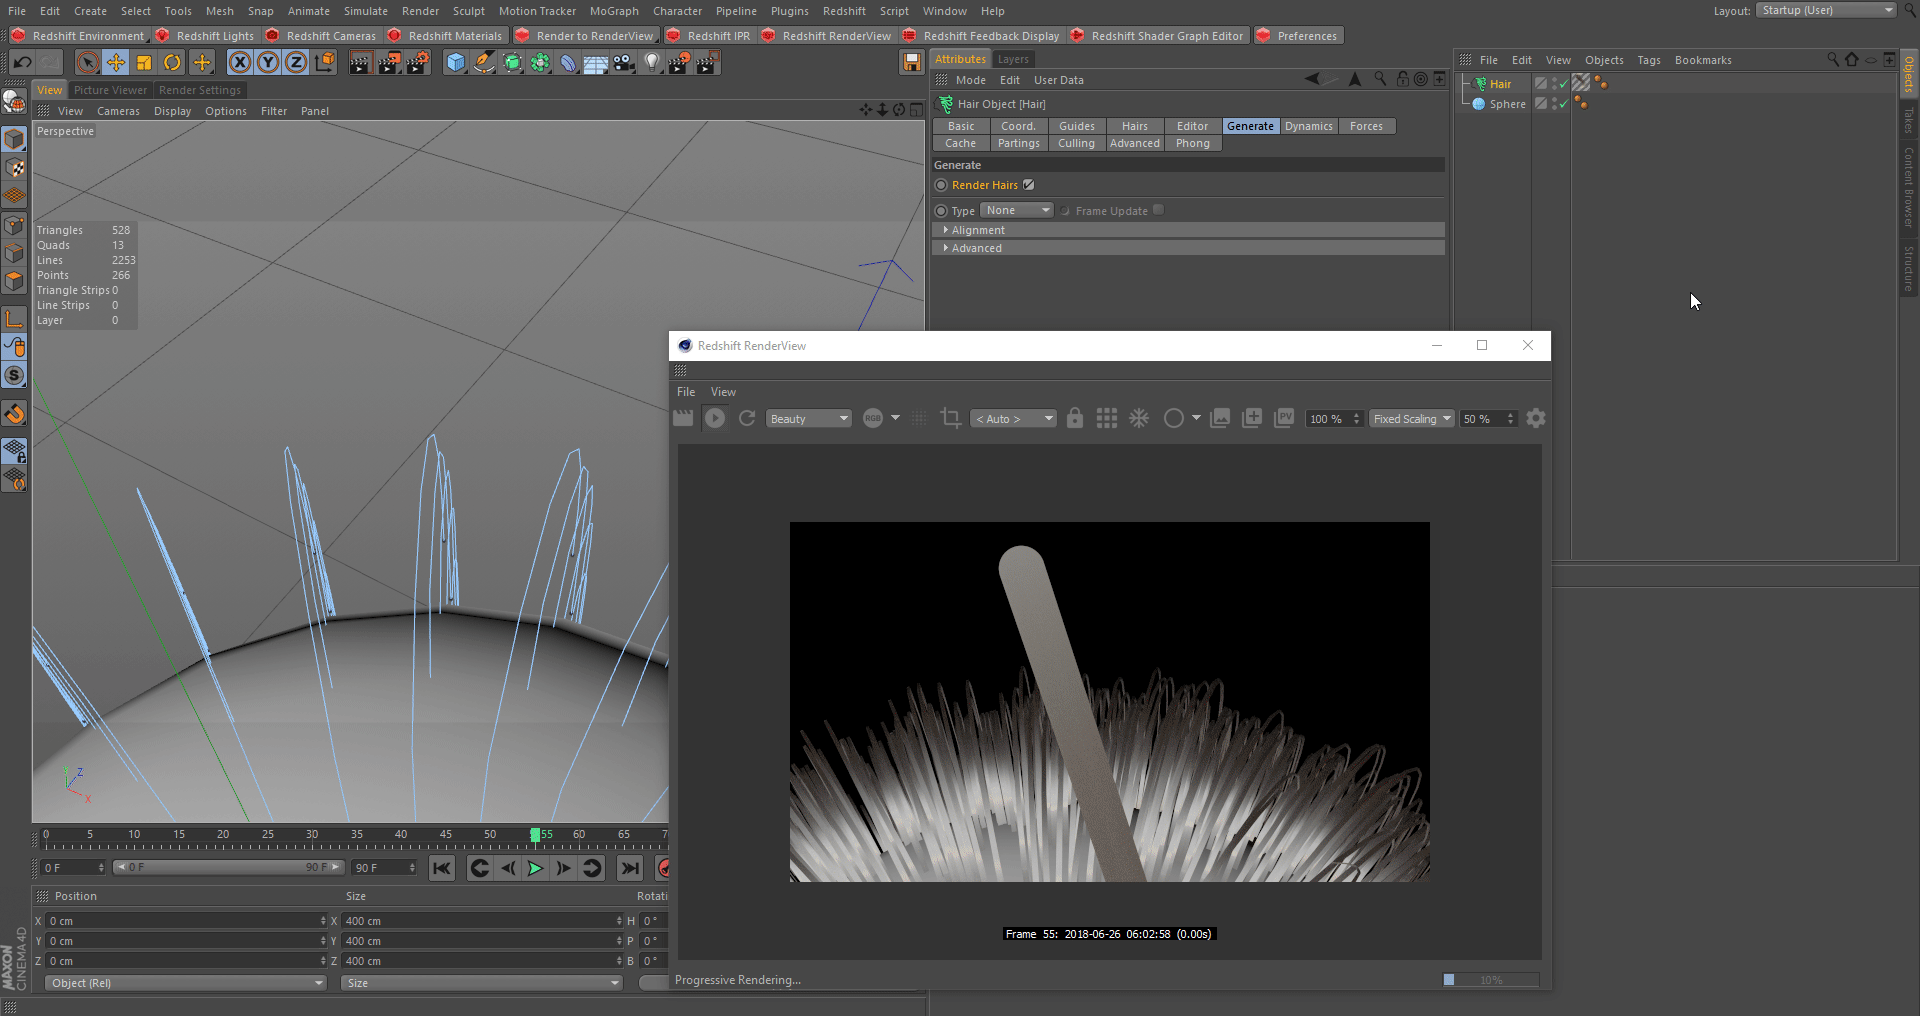The image size is (1920, 1016).
Task: Switch to the Dynamics tab
Action: pos(1308,126)
